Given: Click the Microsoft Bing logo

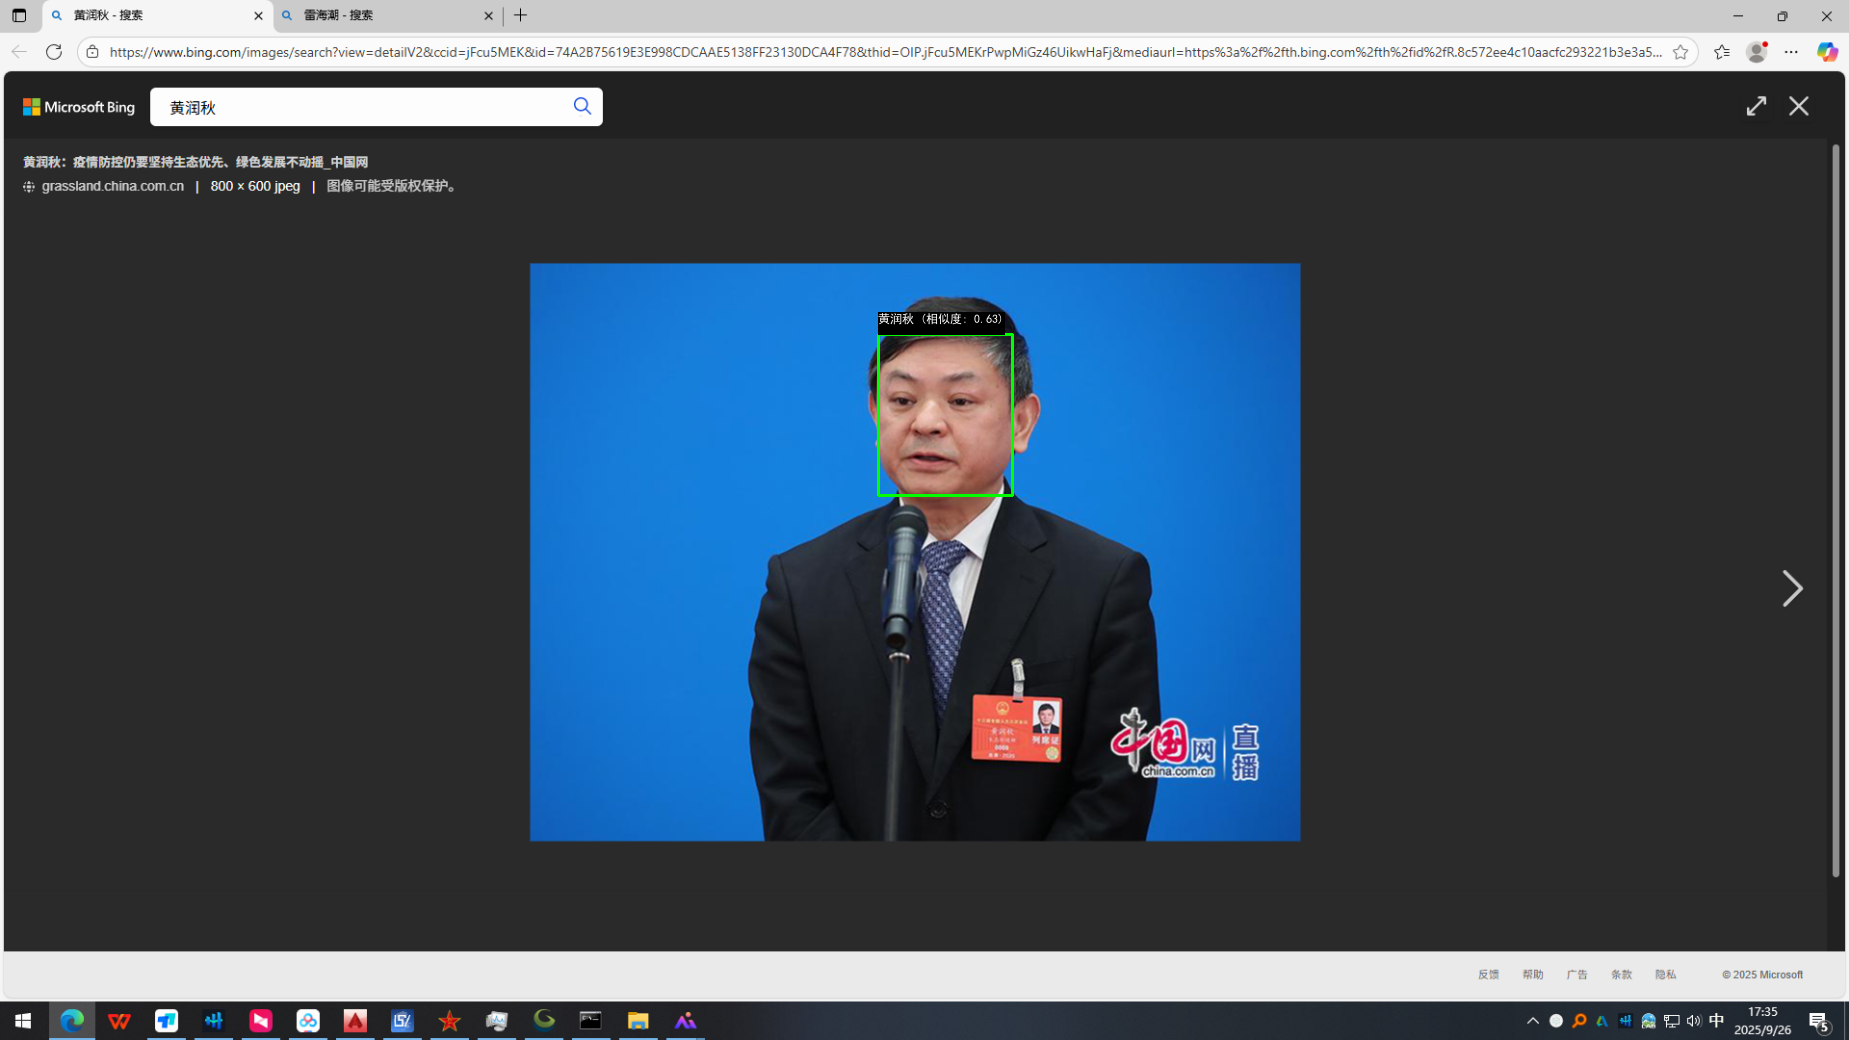Looking at the screenshot, I should tap(79, 107).
